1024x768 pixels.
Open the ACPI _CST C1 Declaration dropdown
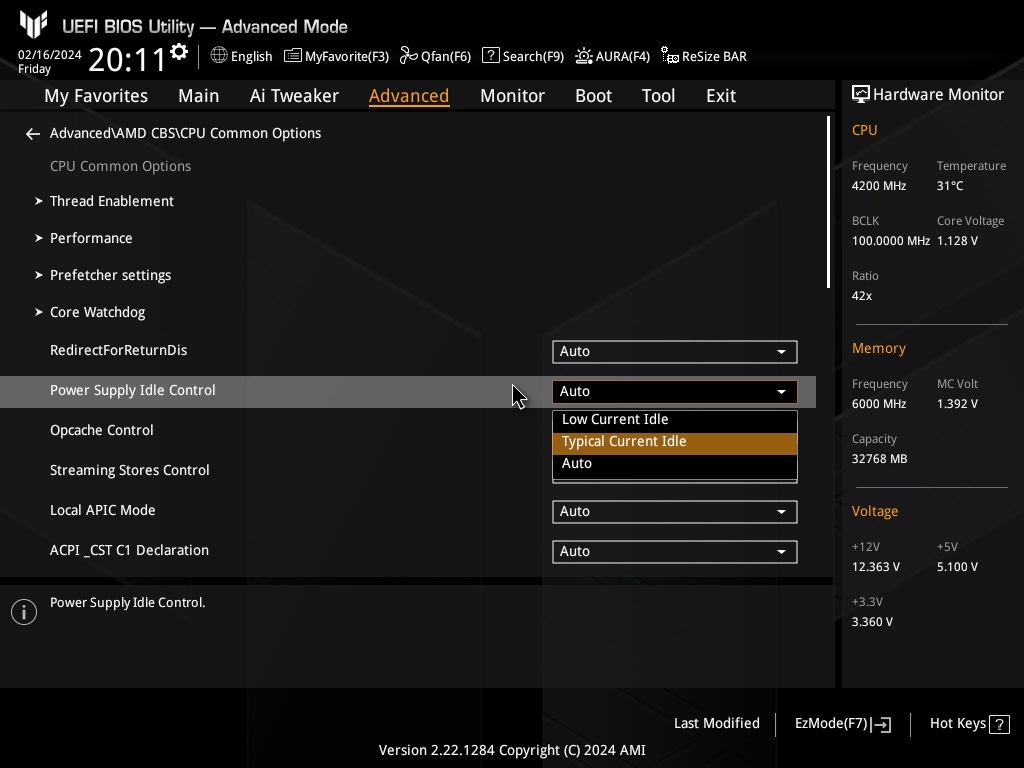[675, 551]
